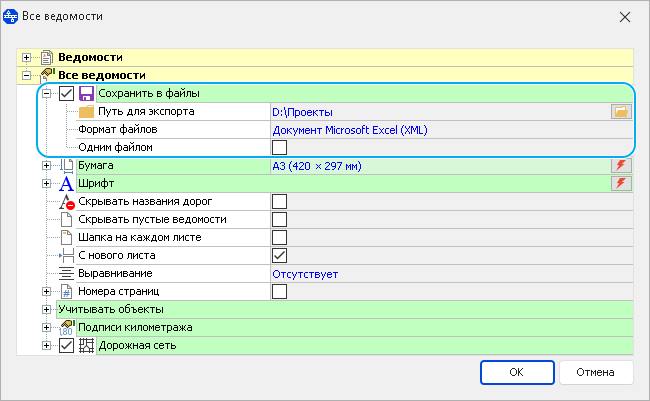The image size is (650, 401).
Task: Click folder icon beside Путь для экспорта
Action: (x=86, y=111)
